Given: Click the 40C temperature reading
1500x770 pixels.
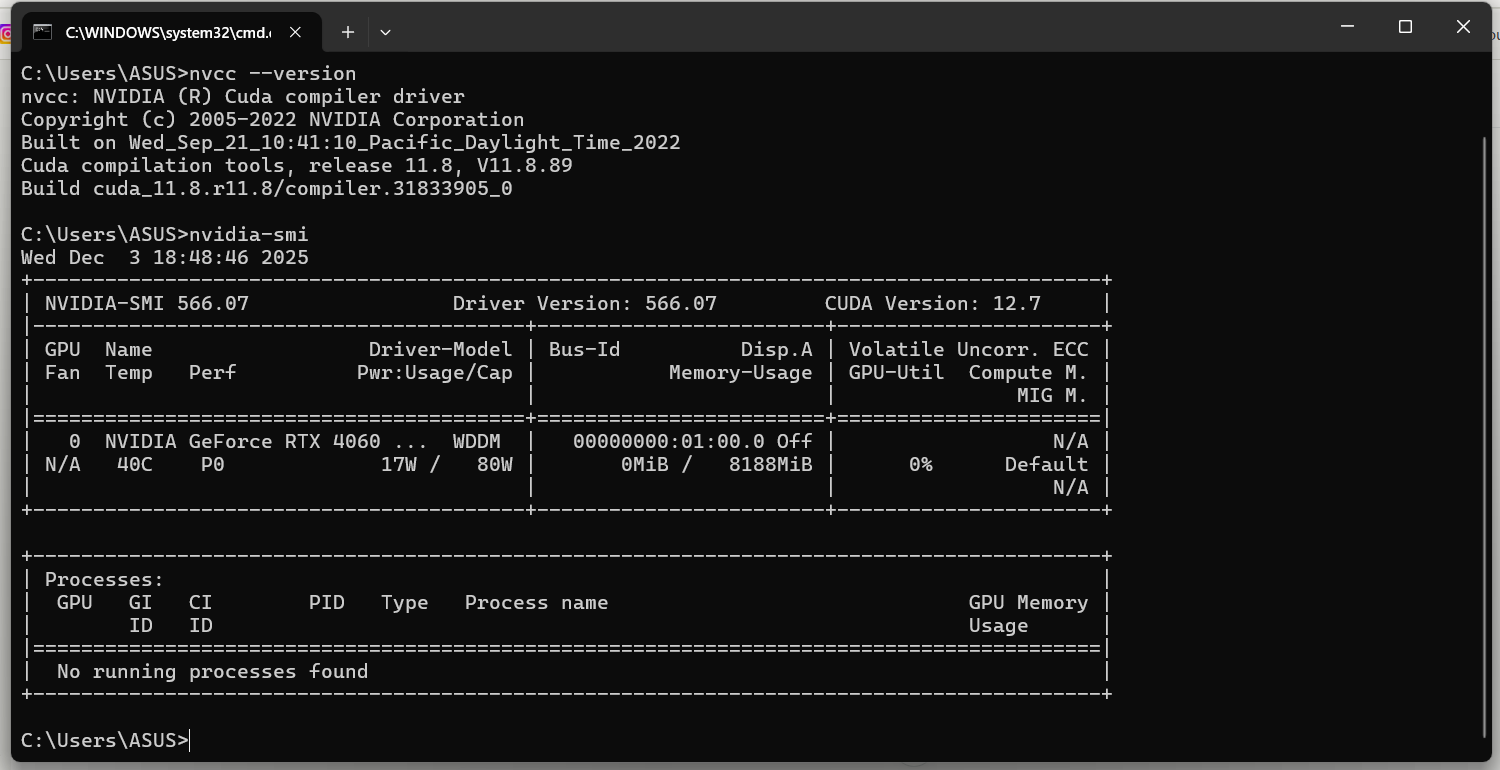Looking at the screenshot, I should click(134, 464).
